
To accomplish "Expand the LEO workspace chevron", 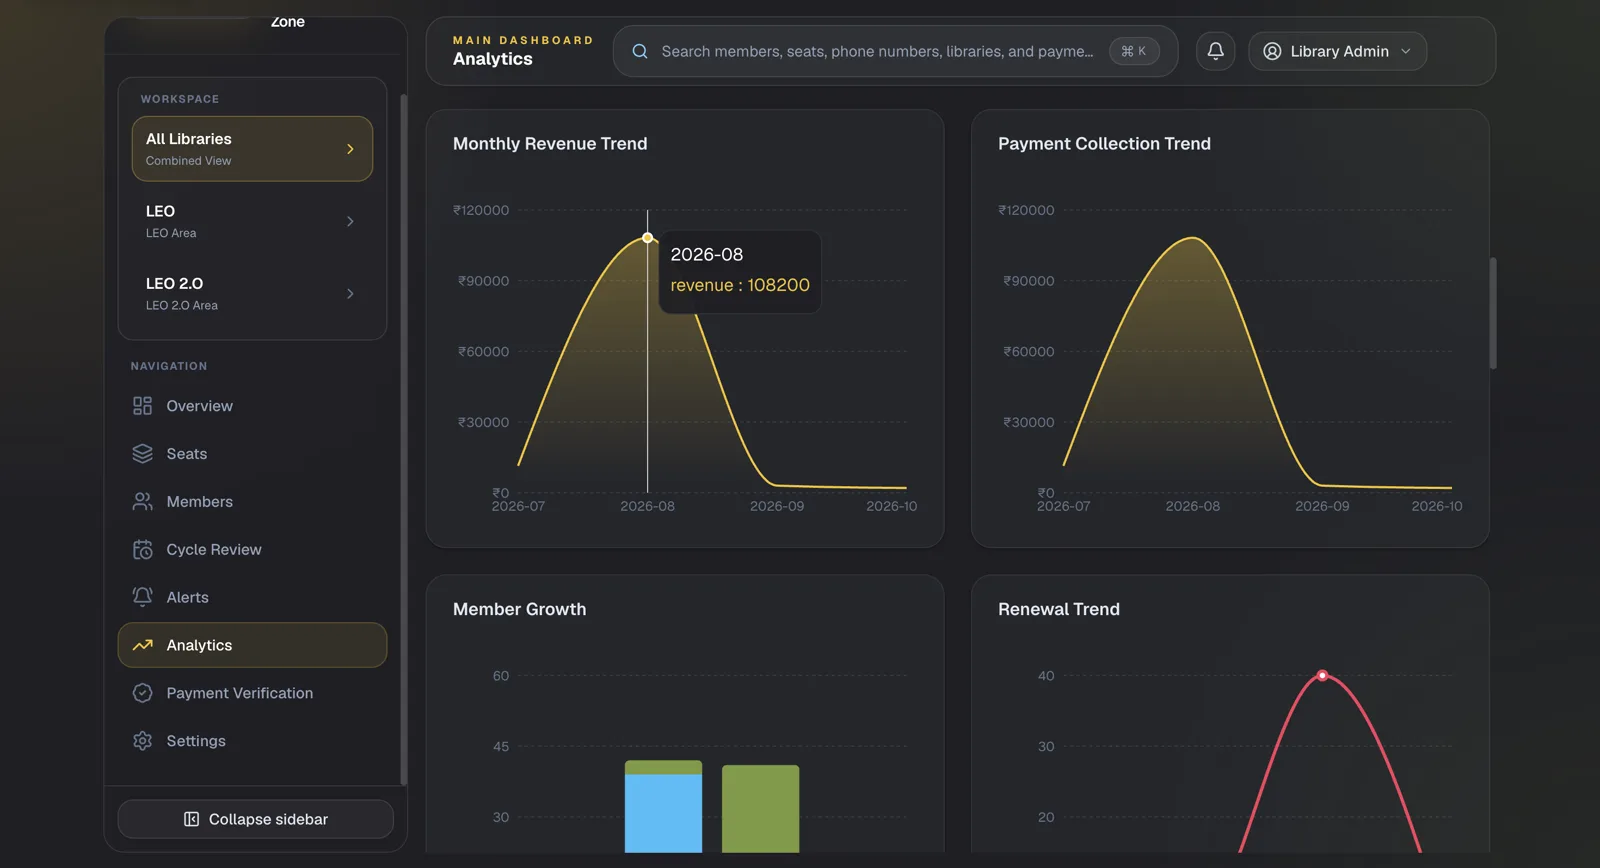I will tap(350, 221).
